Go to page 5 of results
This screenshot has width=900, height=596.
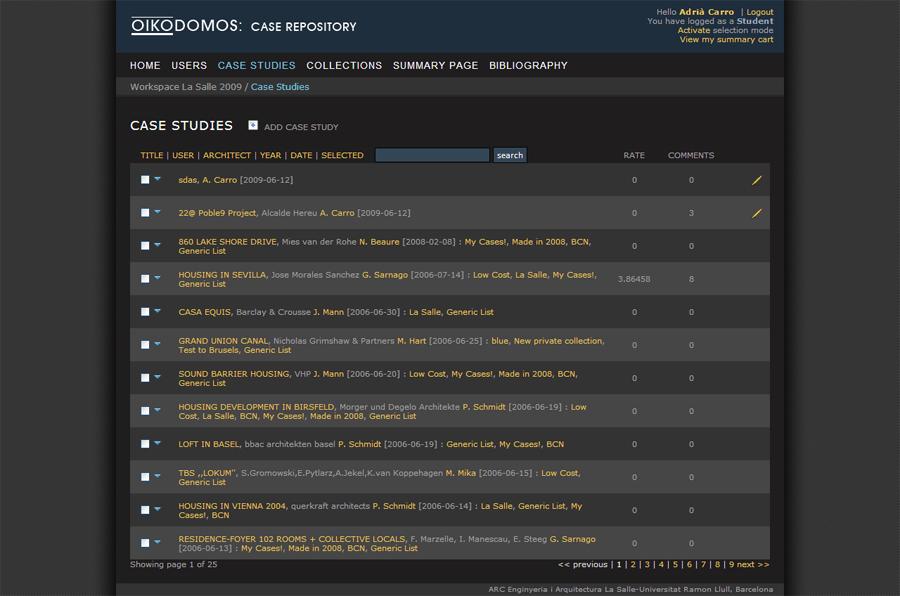675,565
